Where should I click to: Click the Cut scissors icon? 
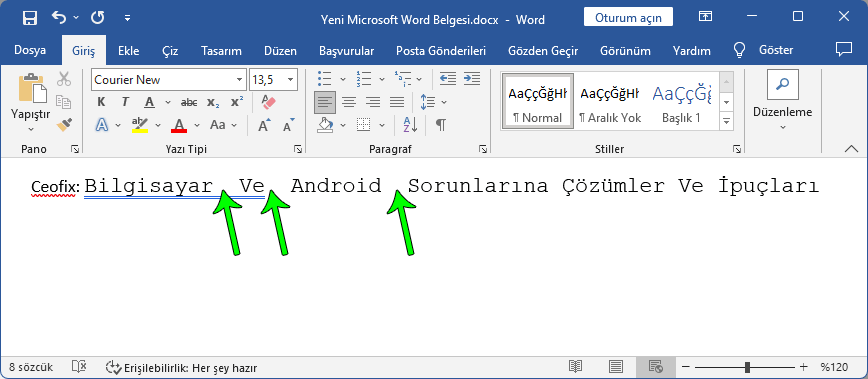tap(64, 79)
